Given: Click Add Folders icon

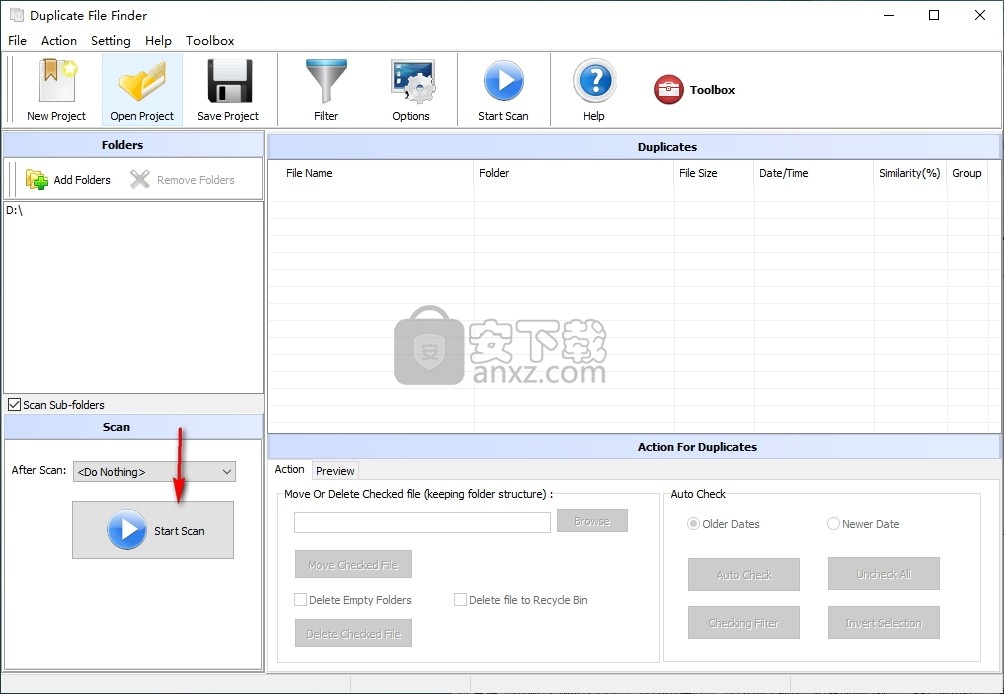Looking at the screenshot, I should 36,179.
